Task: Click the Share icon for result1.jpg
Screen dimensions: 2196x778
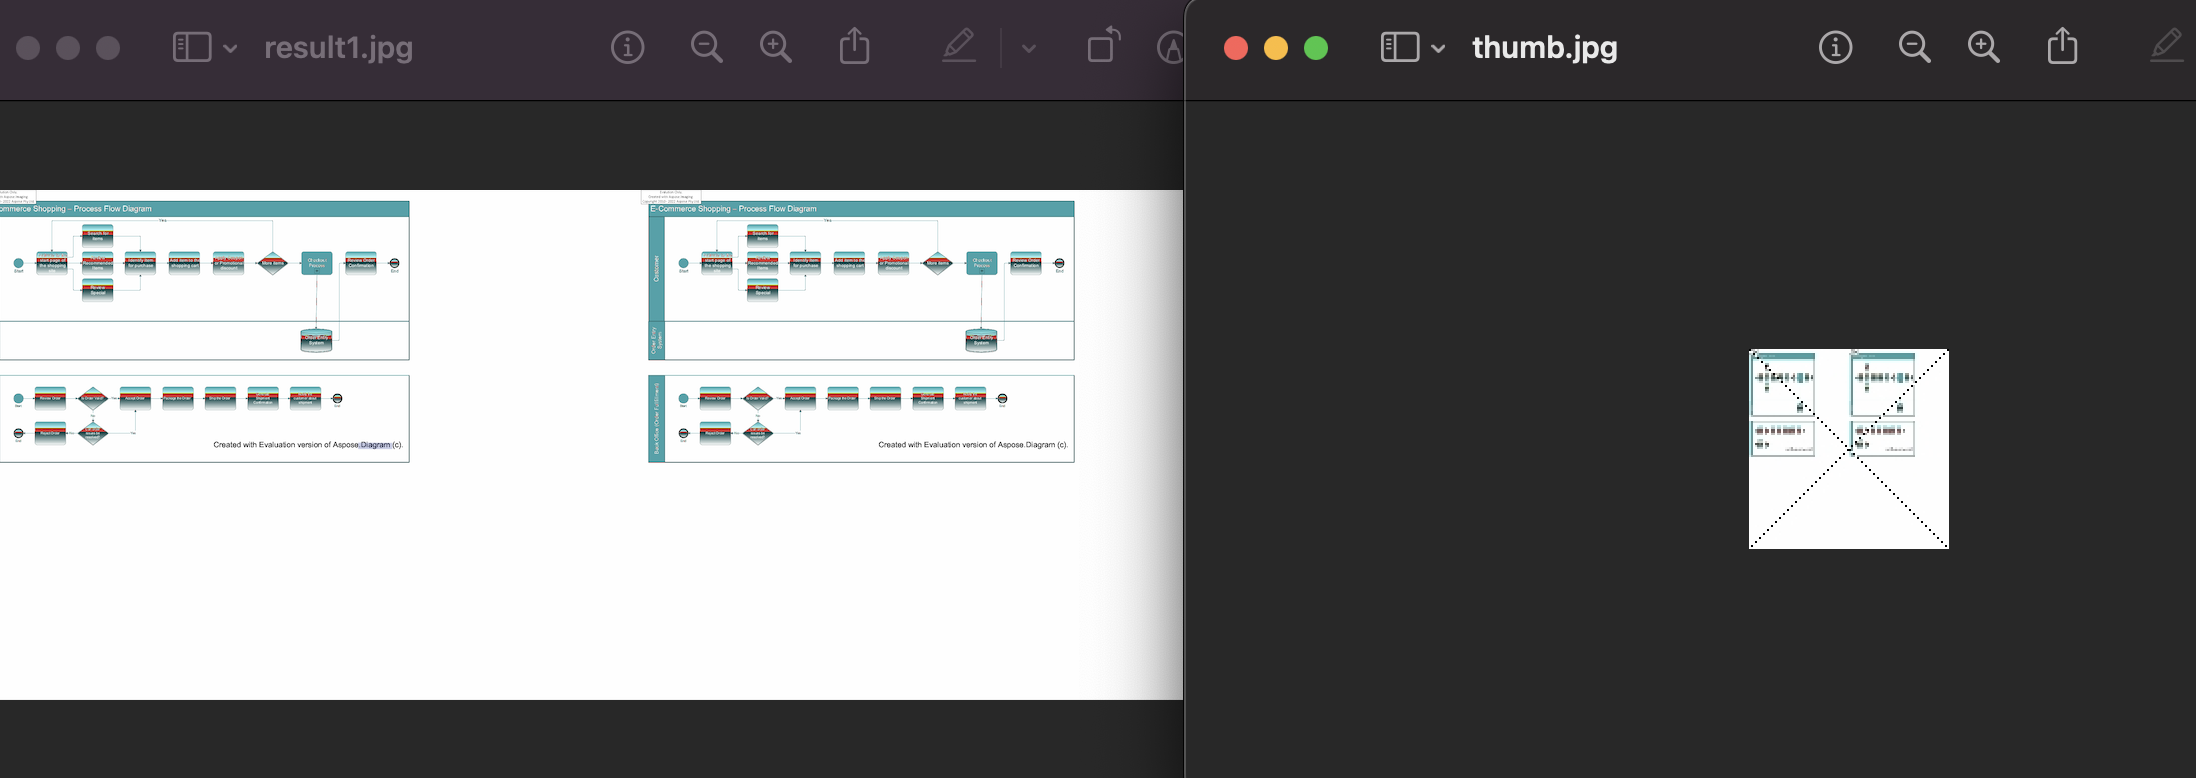Action: click(854, 47)
